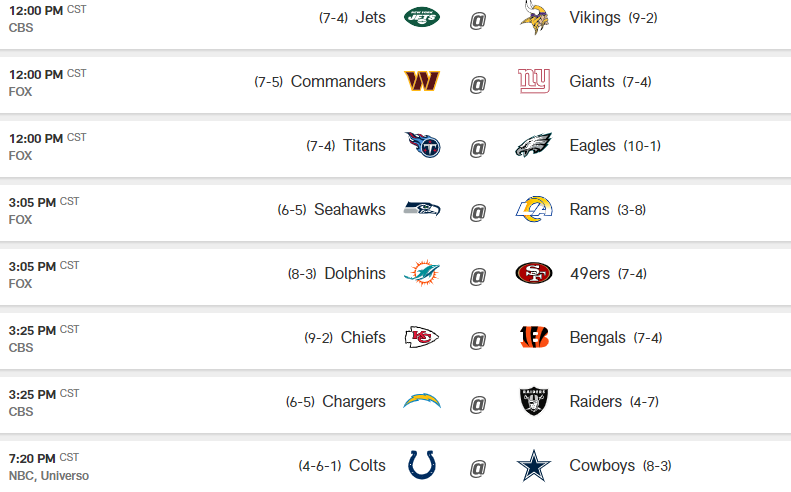791x492 pixels.
Task: Select the San Francisco 49ers logo
Action: click(534, 274)
